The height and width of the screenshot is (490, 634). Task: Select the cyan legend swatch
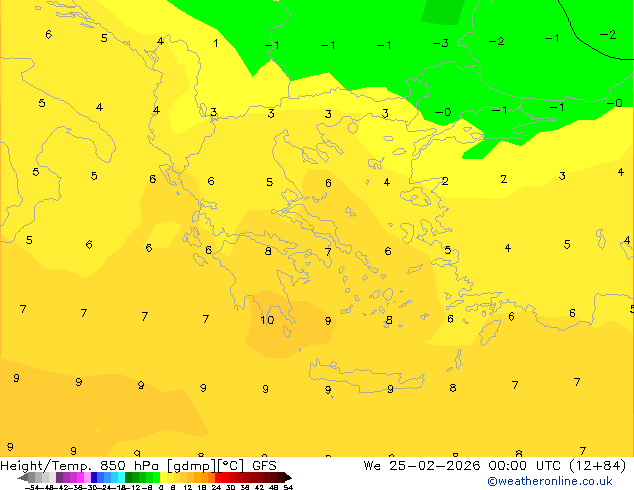(121, 477)
